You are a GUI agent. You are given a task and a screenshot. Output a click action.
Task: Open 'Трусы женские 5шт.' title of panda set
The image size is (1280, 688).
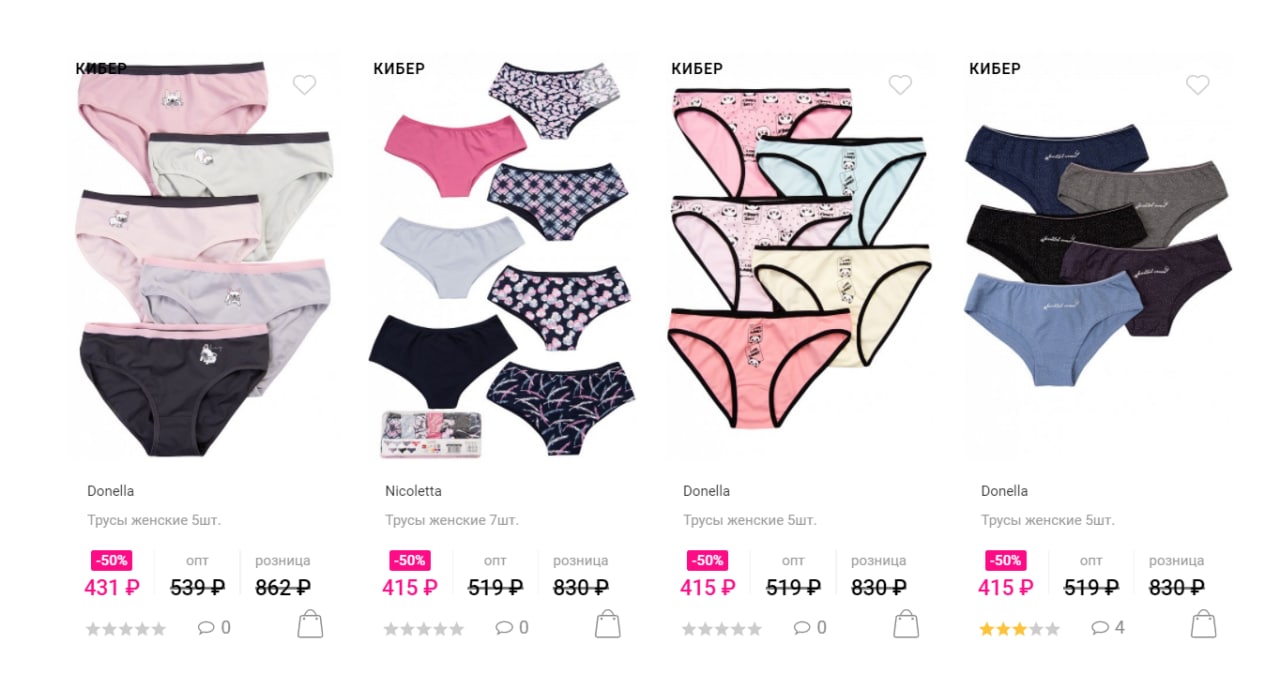point(750,521)
